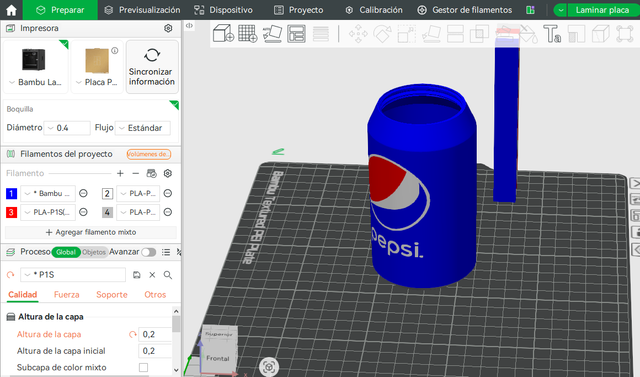Collapse the sidebar with arrow handle
640x377 pixels.
[189, 25]
